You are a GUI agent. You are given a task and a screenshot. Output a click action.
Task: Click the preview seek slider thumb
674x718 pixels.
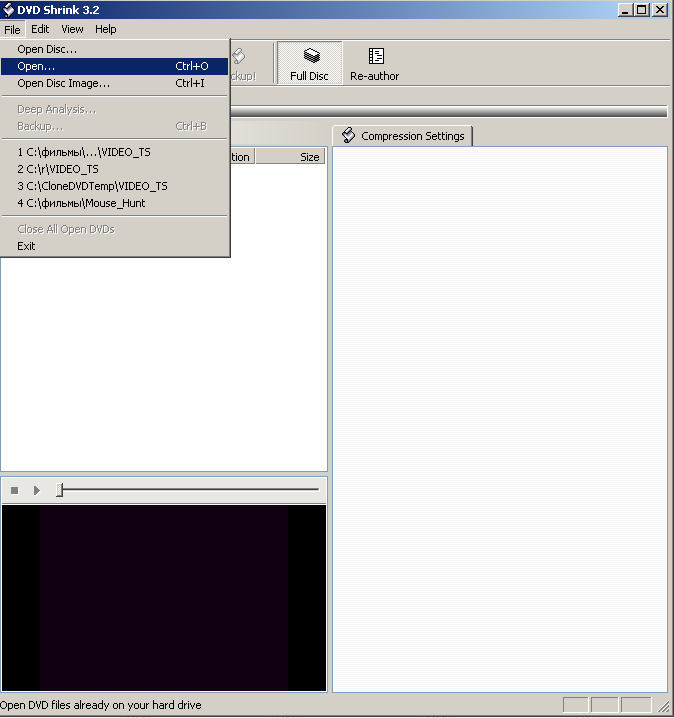point(60,490)
